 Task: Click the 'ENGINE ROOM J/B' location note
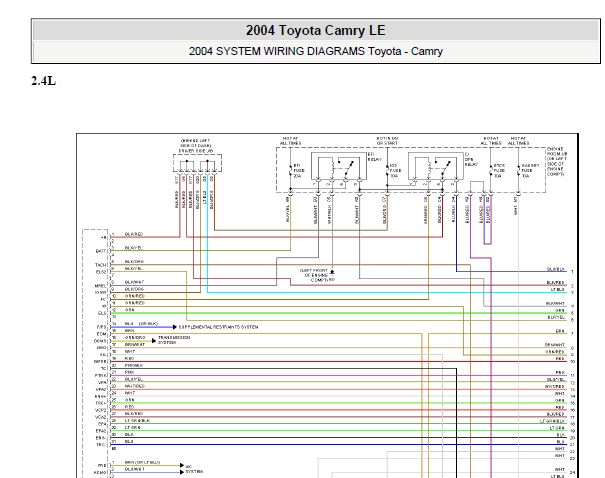557,161
